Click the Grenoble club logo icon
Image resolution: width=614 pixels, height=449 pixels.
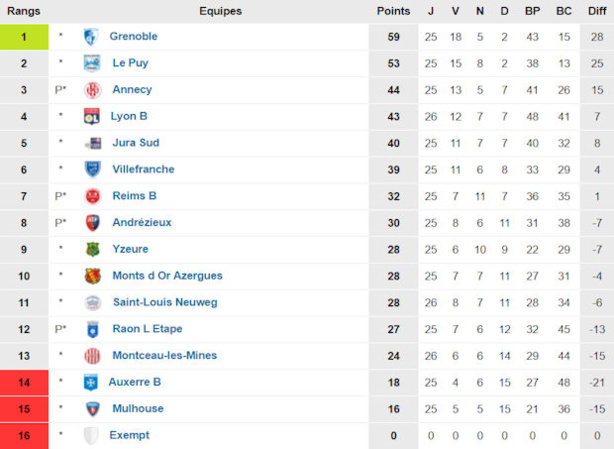(x=91, y=37)
